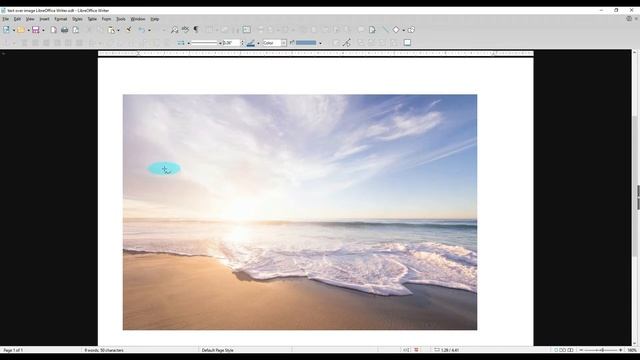Viewport: 640px width, 360px height.
Task: Open the Save dropdown arrow
Action: click(x=43, y=30)
